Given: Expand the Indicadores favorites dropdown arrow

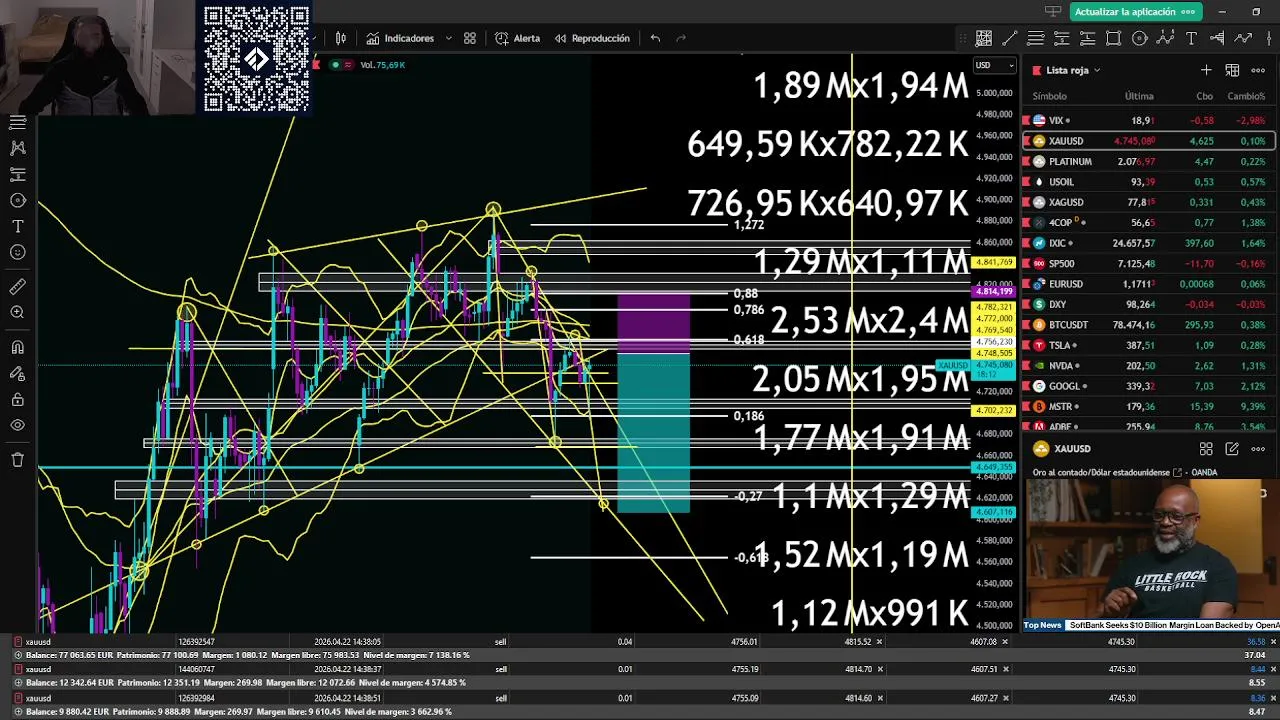Looking at the screenshot, I should 448,38.
